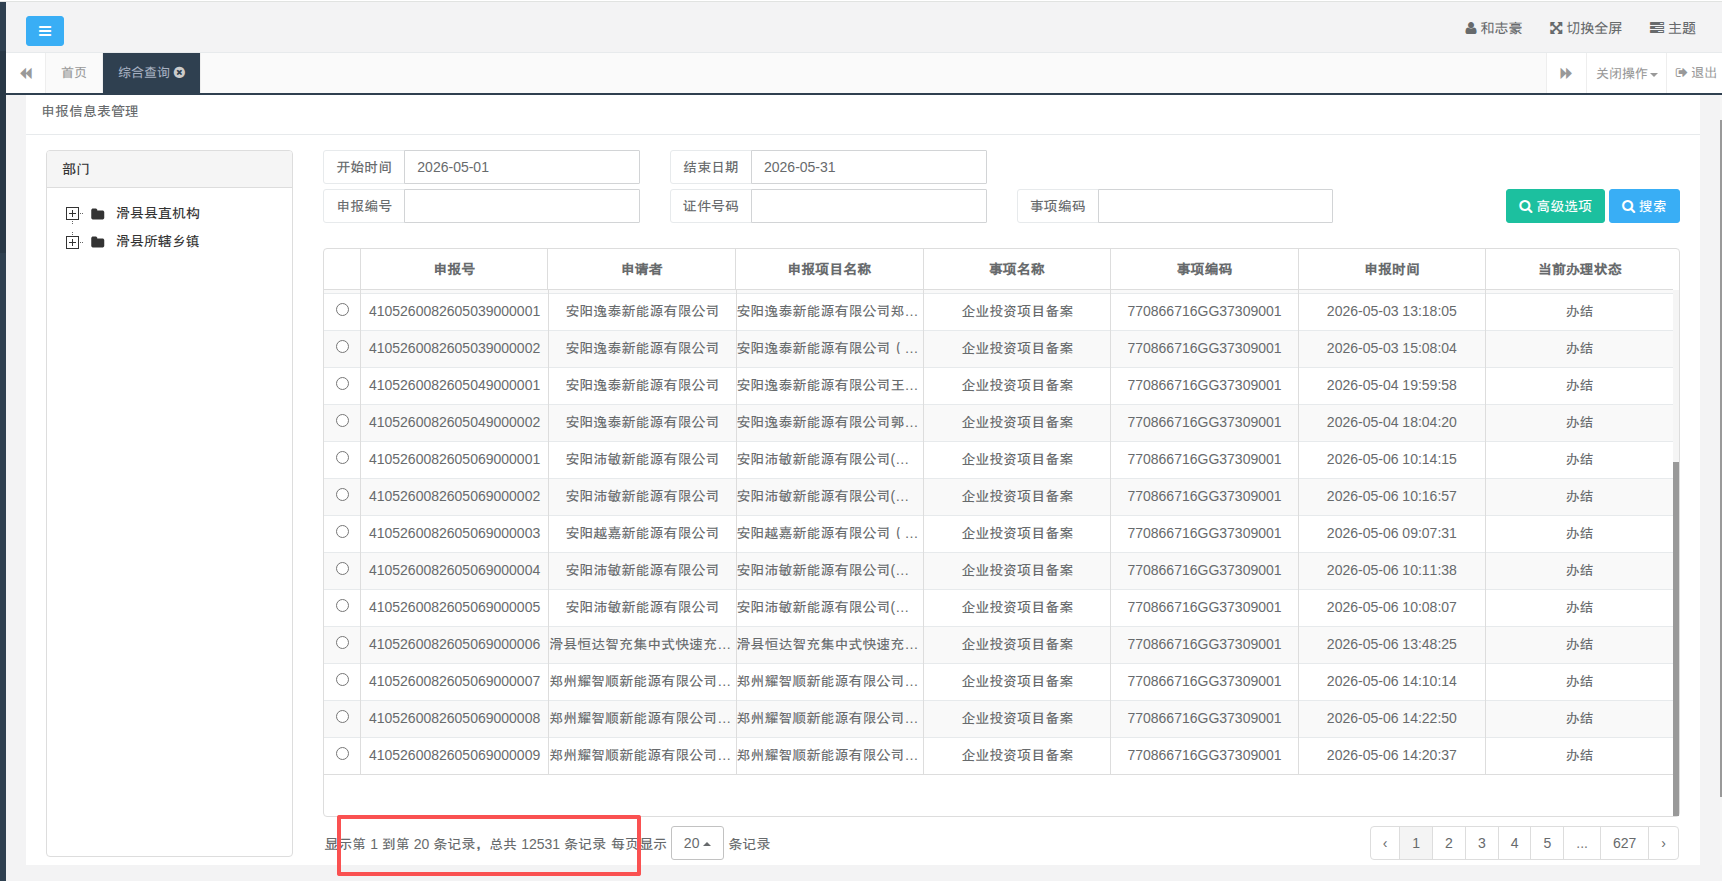Focus the 证件号码 input field
The width and height of the screenshot is (1722, 881).
(x=868, y=206)
